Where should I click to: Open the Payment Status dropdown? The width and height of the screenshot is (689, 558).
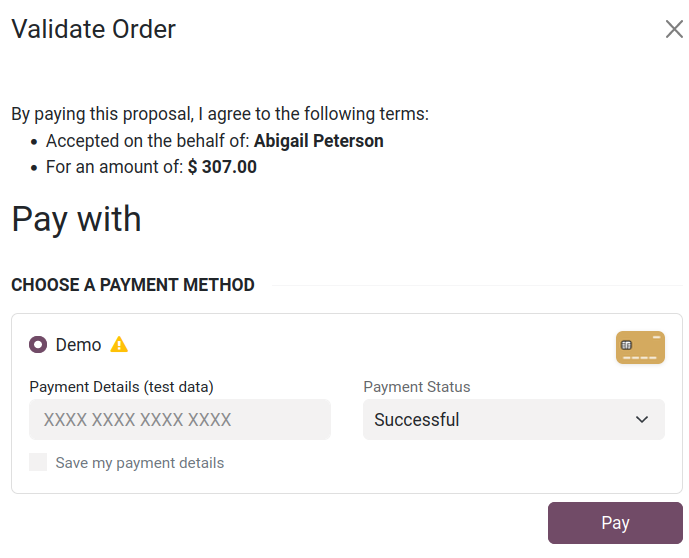[x=513, y=420]
